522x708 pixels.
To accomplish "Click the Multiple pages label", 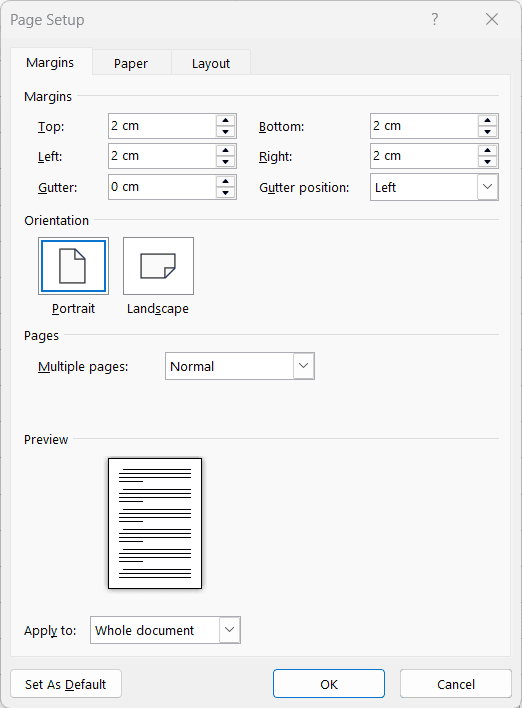I will tap(83, 367).
